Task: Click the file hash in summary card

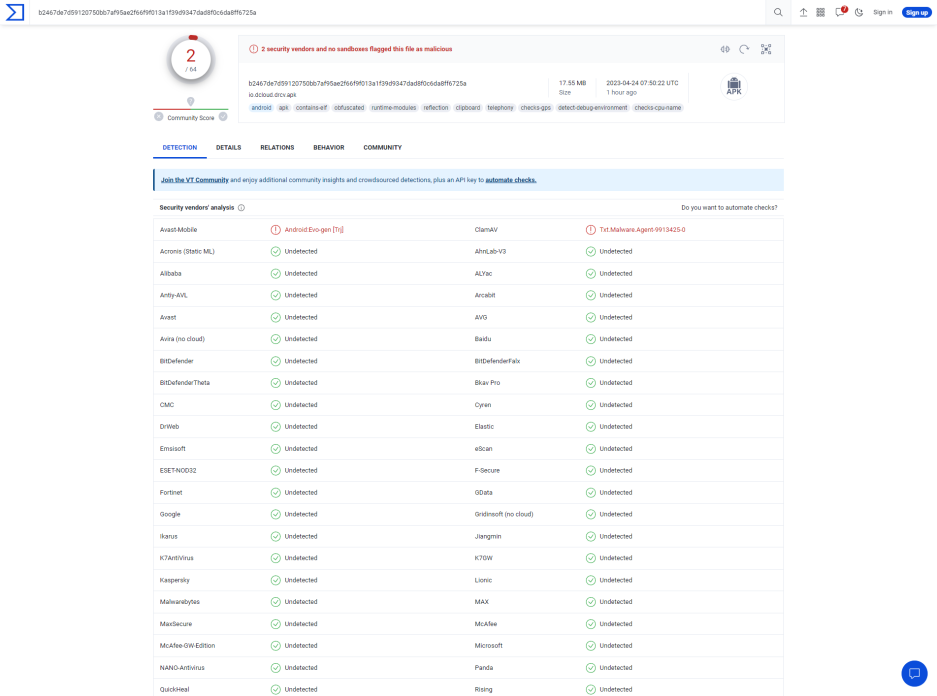Action: click(357, 84)
